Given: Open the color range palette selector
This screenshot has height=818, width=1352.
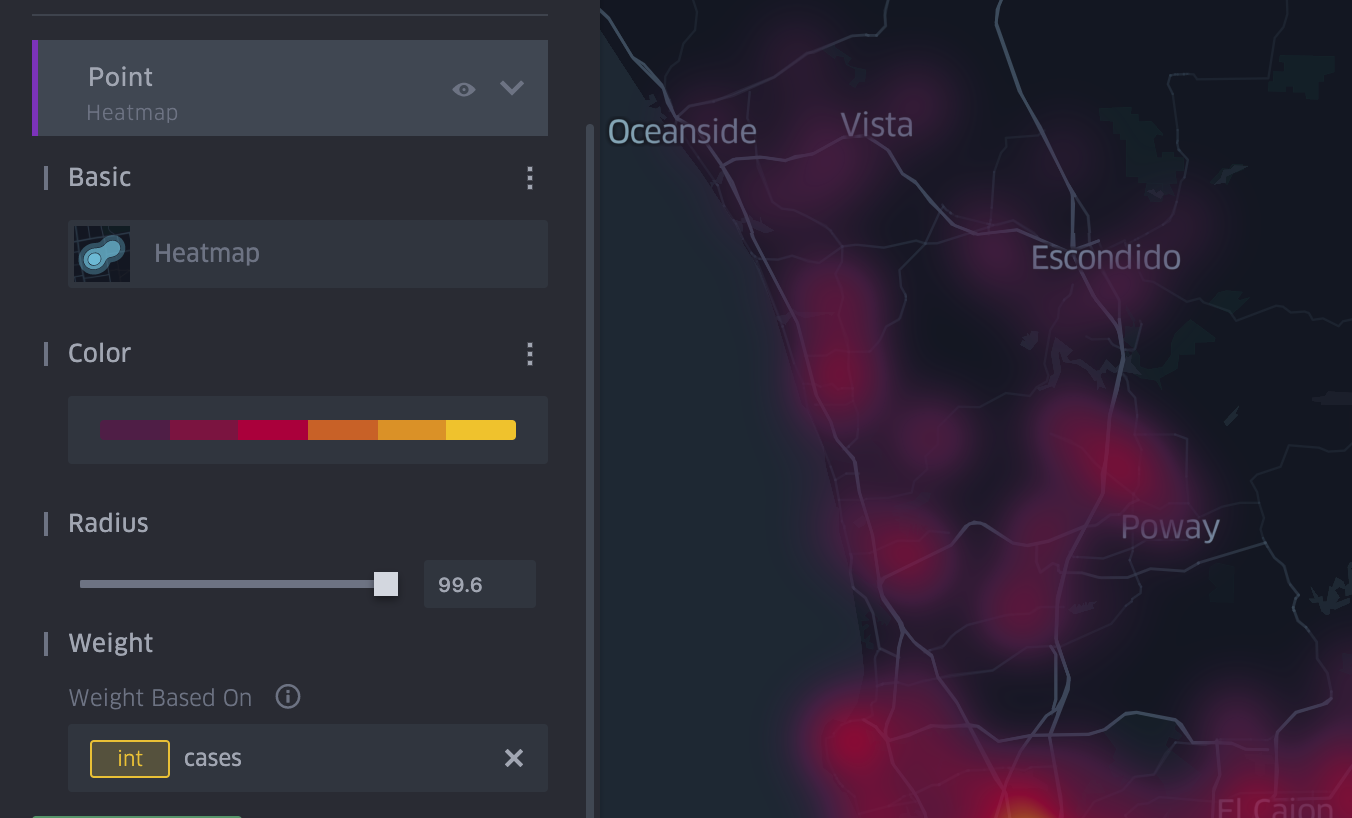Looking at the screenshot, I should pyautogui.click(x=308, y=430).
